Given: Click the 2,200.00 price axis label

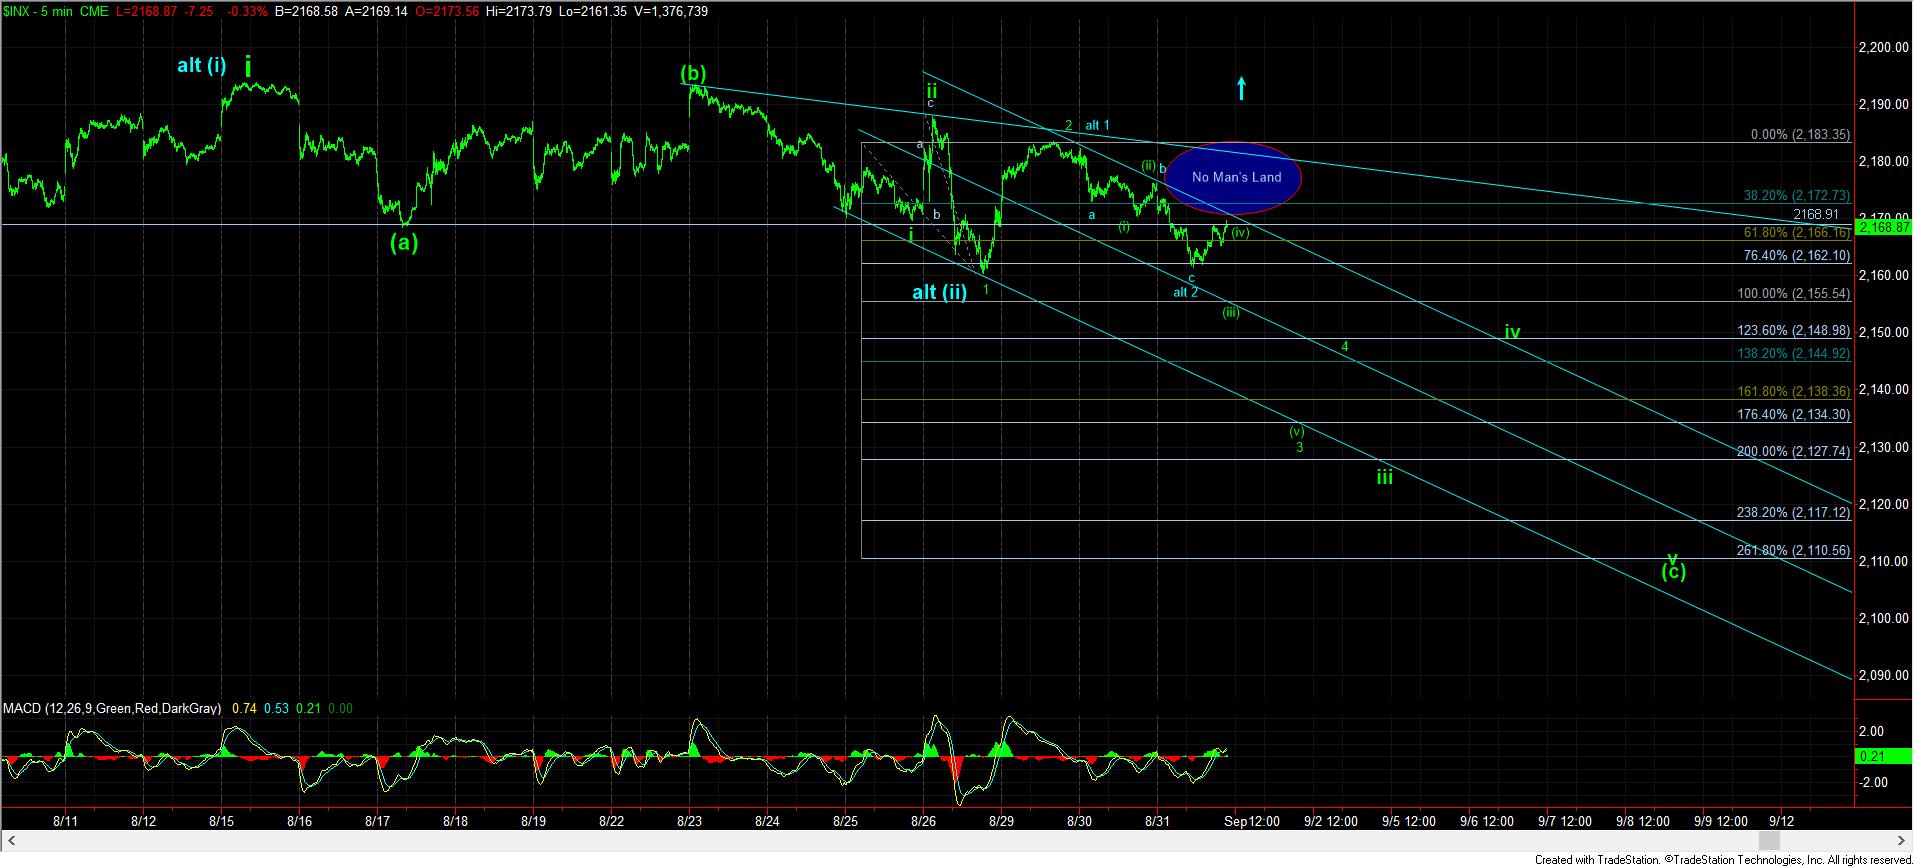Looking at the screenshot, I should 1882,47.
